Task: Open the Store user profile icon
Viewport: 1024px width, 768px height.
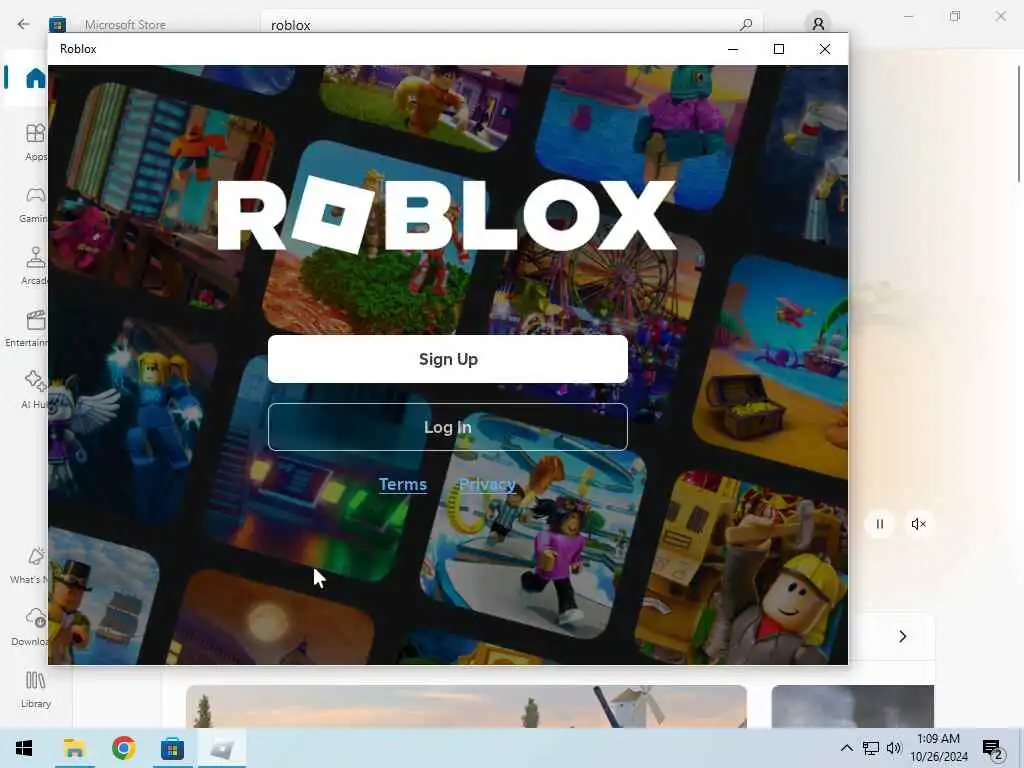Action: 818,25
